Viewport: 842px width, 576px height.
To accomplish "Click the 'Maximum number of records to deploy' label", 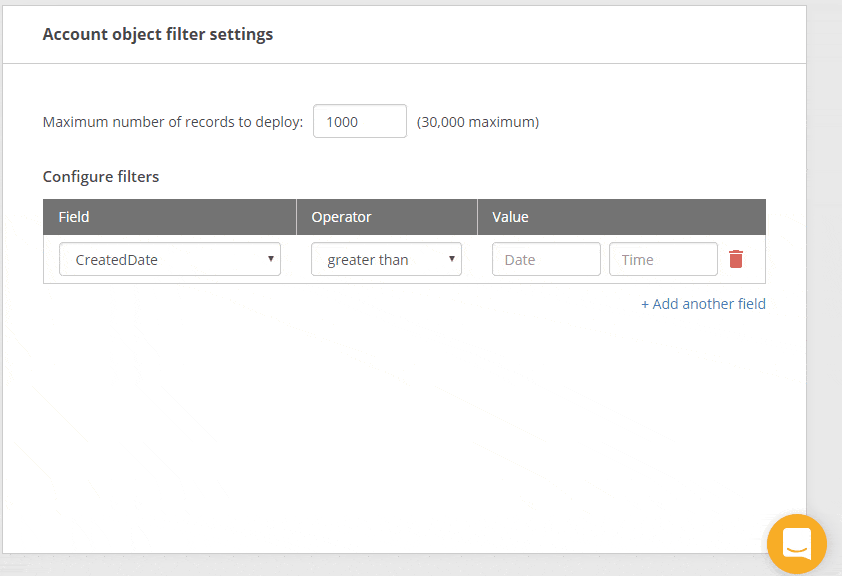I will [172, 122].
